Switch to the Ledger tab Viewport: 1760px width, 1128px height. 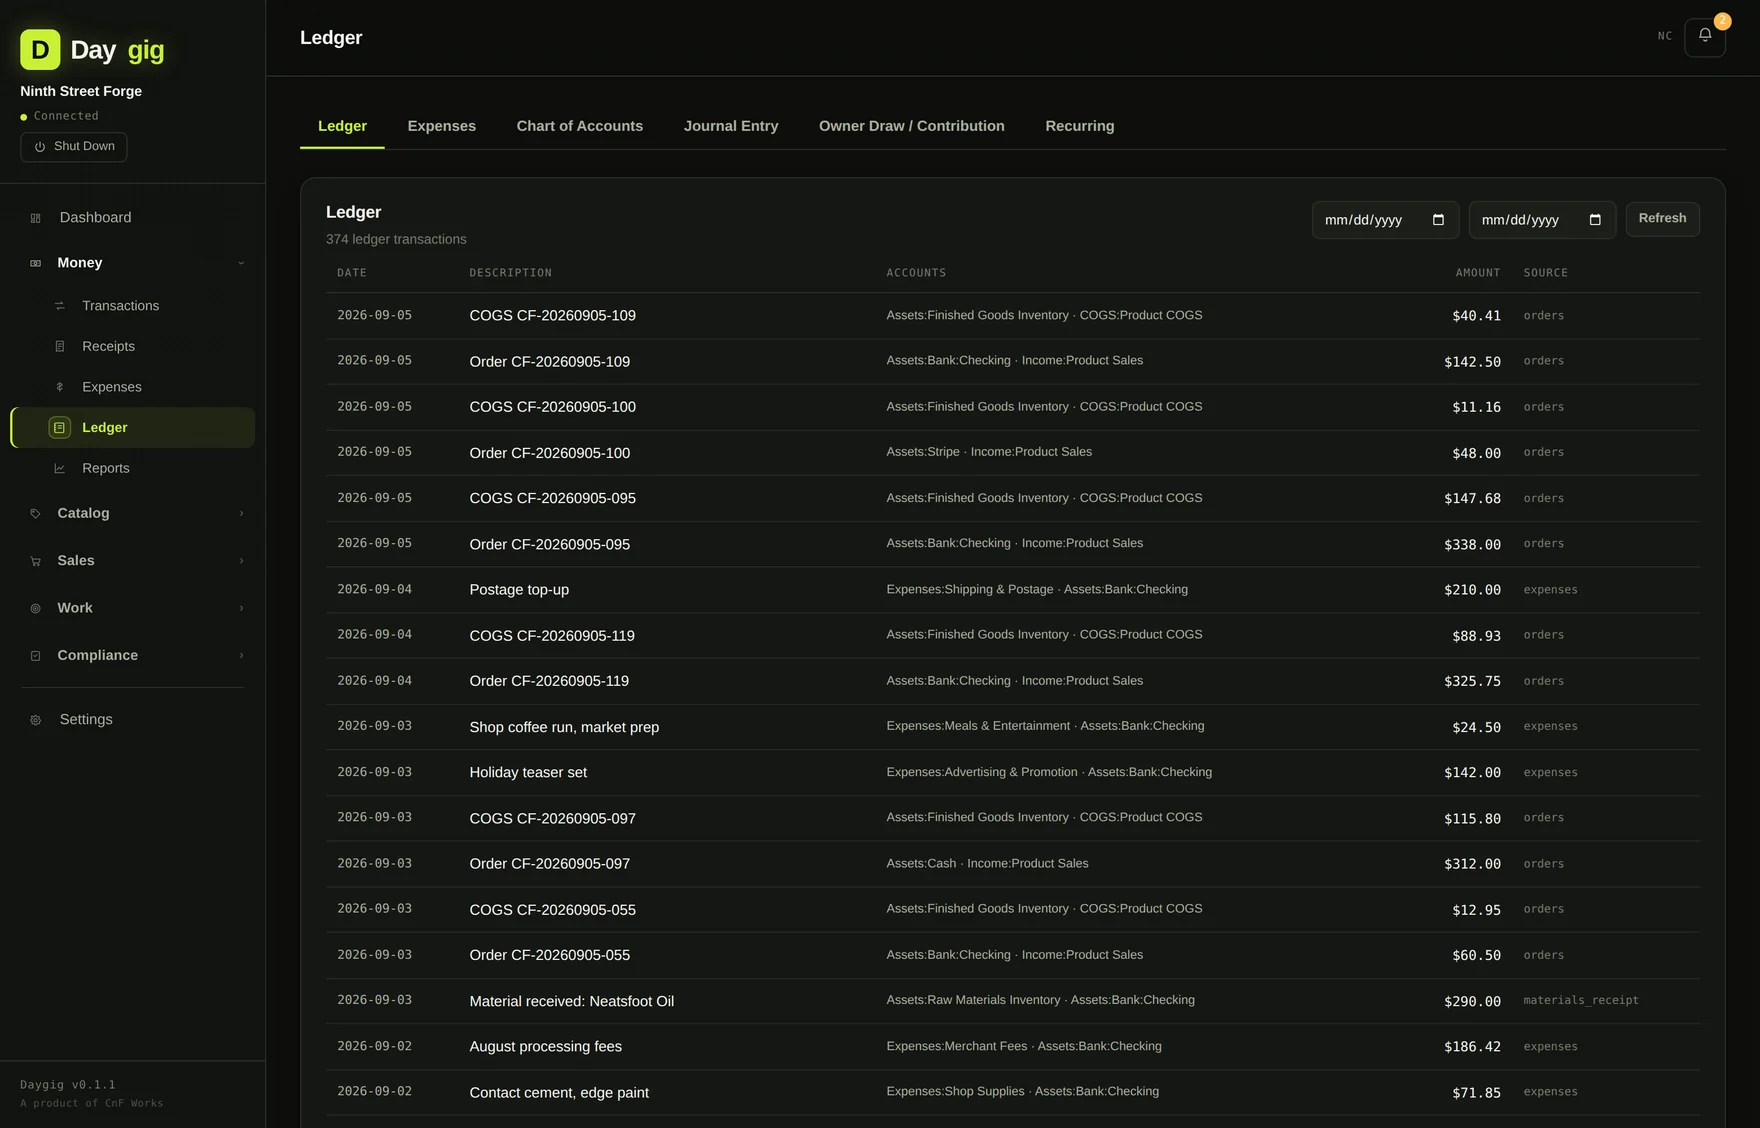(x=342, y=126)
